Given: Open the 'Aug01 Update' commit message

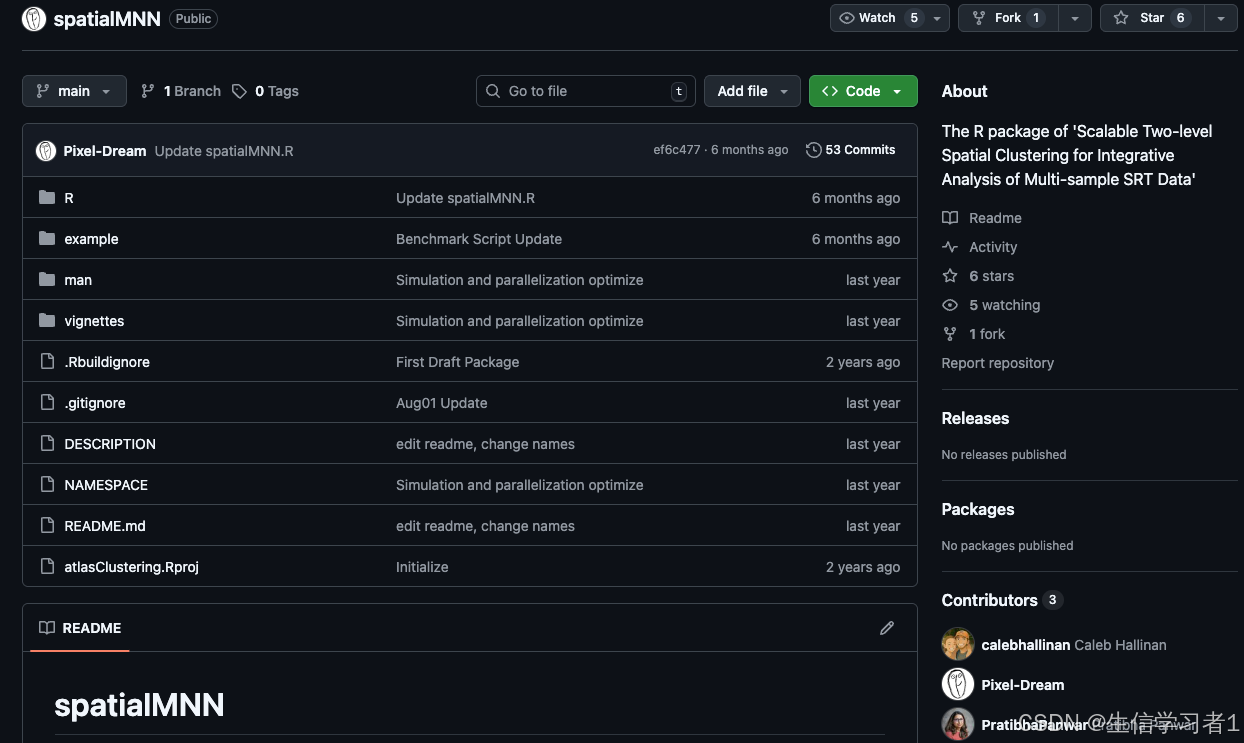Looking at the screenshot, I should [x=442, y=403].
